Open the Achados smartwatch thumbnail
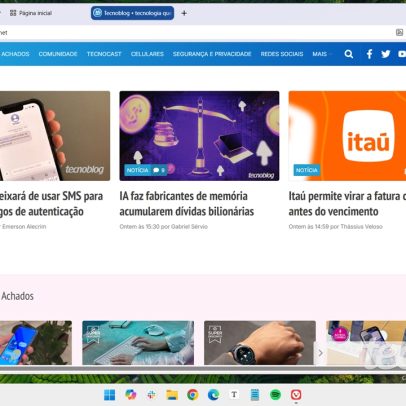This screenshot has height=406, width=406. pyautogui.click(x=260, y=343)
